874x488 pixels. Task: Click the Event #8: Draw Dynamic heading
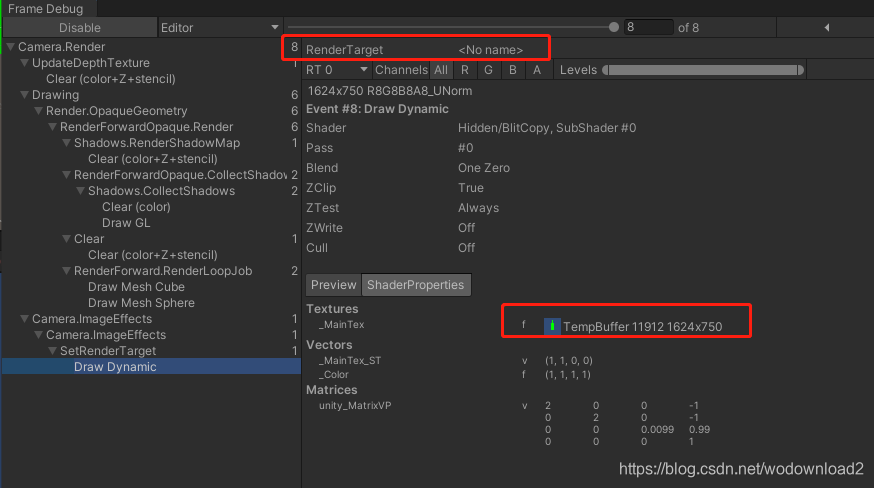(x=377, y=109)
